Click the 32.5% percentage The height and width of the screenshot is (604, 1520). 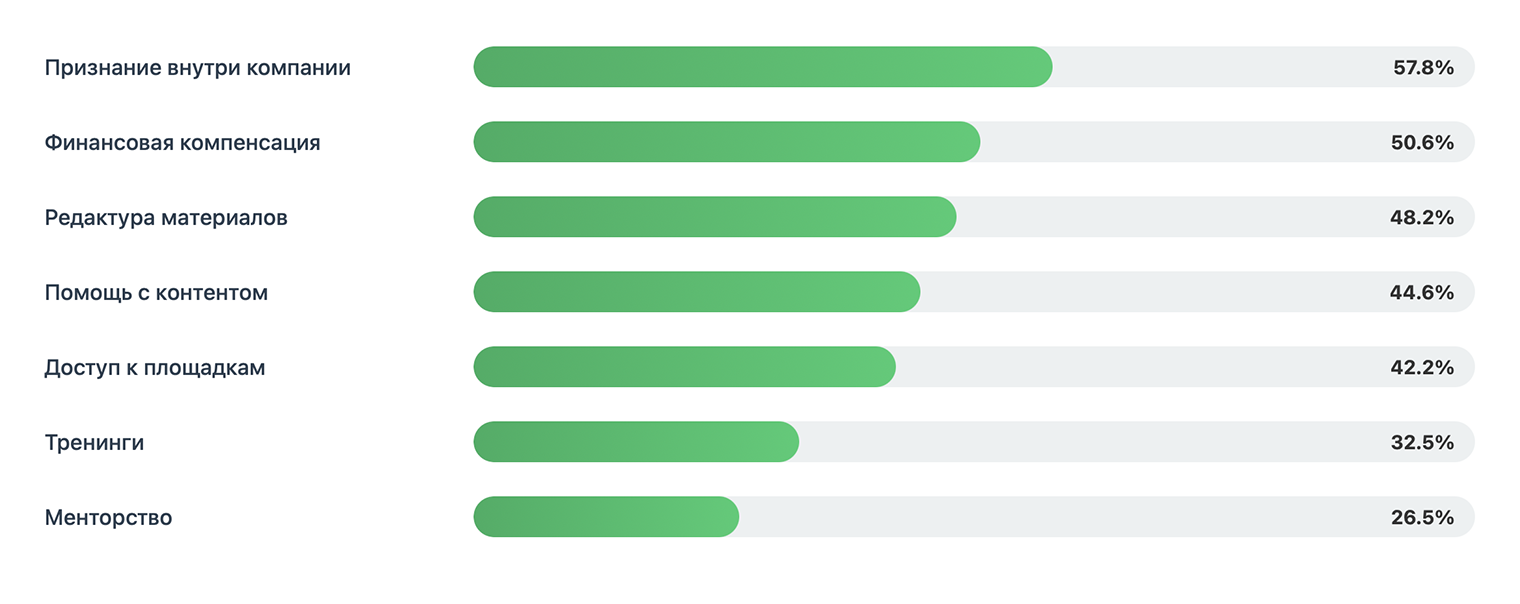[x=1422, y=442]
